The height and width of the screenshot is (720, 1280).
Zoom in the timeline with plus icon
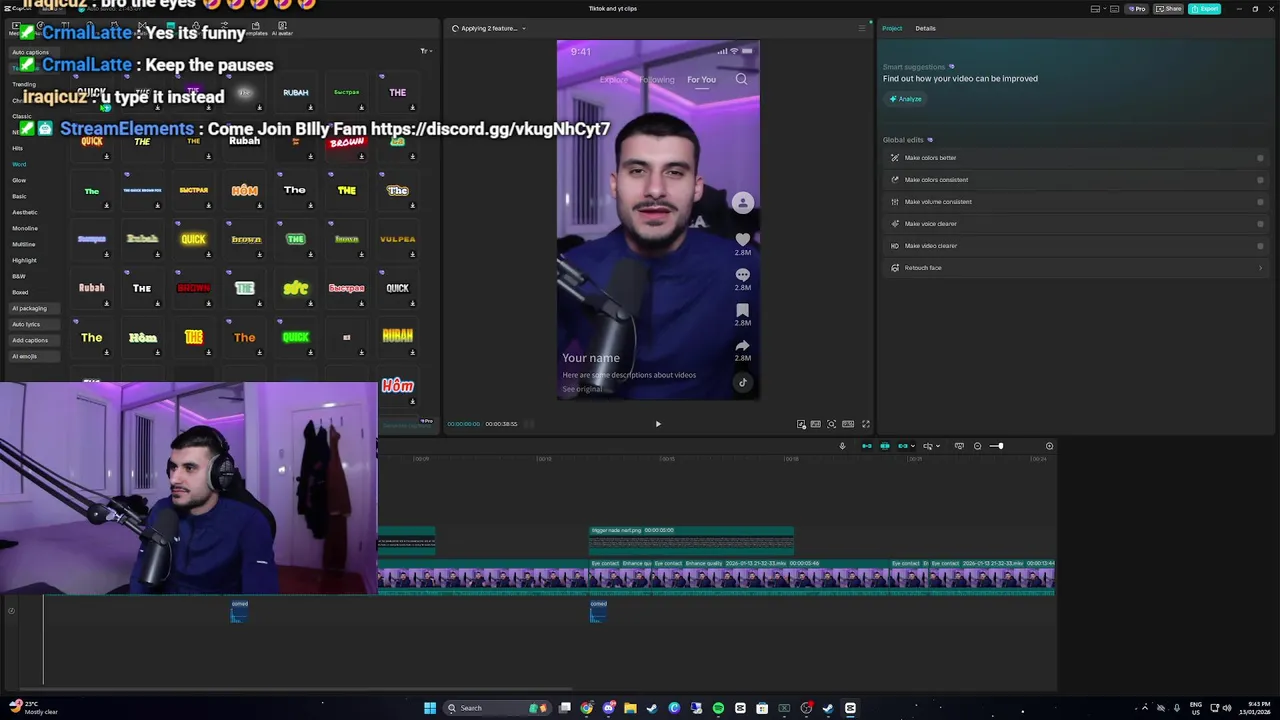click(x=1049, y=446)
